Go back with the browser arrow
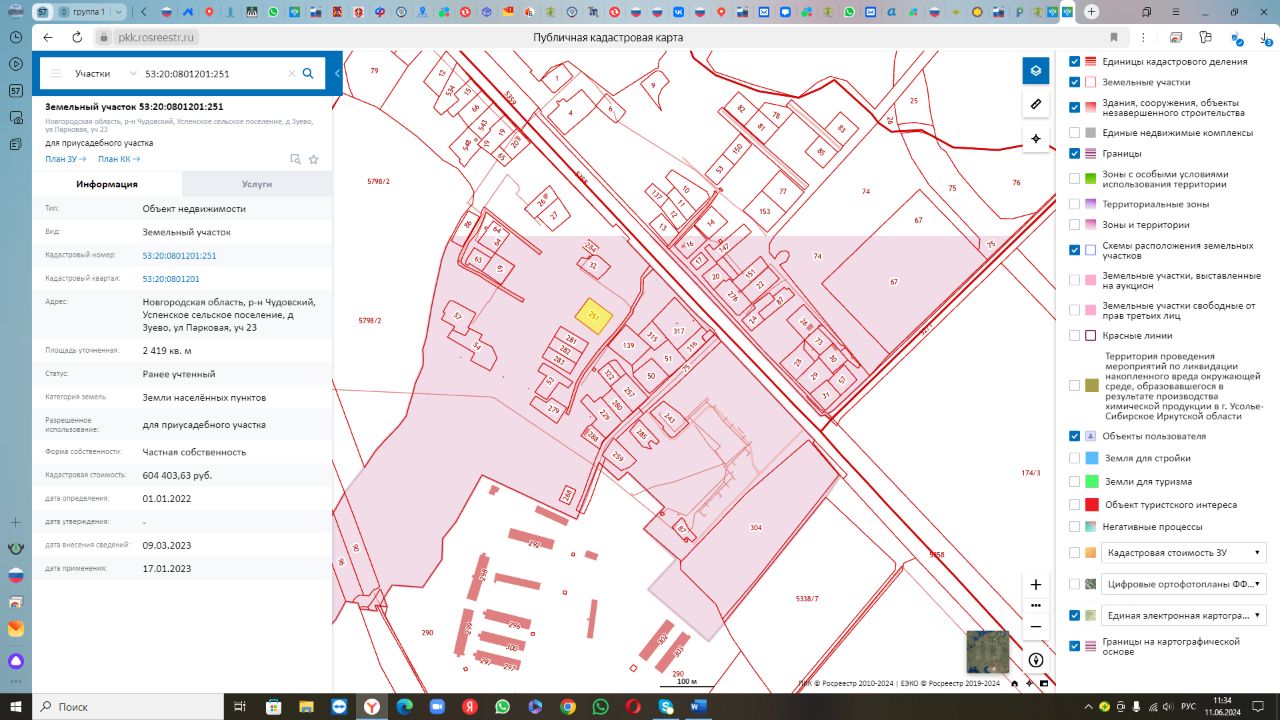The image size is (1280, 720). tap(48, 37)
